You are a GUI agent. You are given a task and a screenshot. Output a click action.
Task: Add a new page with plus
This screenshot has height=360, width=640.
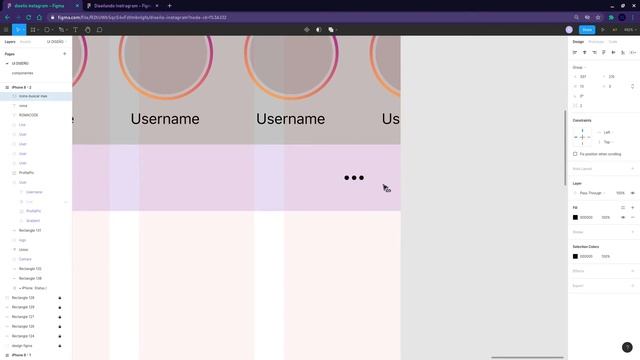coord(64,54)
